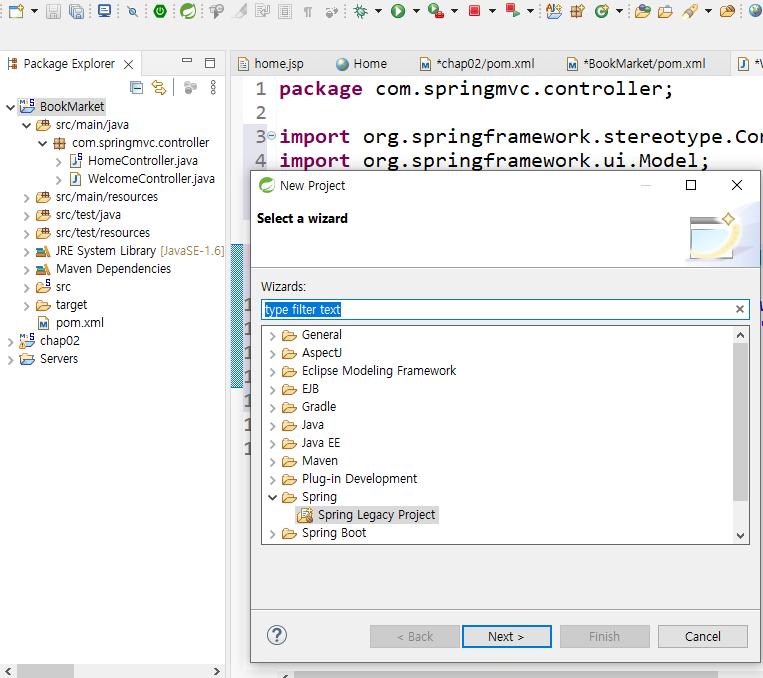The height and width of the screenshot is (678, 763).
Task: Click the Search flashlight toolbar icon
Action: [x=690, y=11]
